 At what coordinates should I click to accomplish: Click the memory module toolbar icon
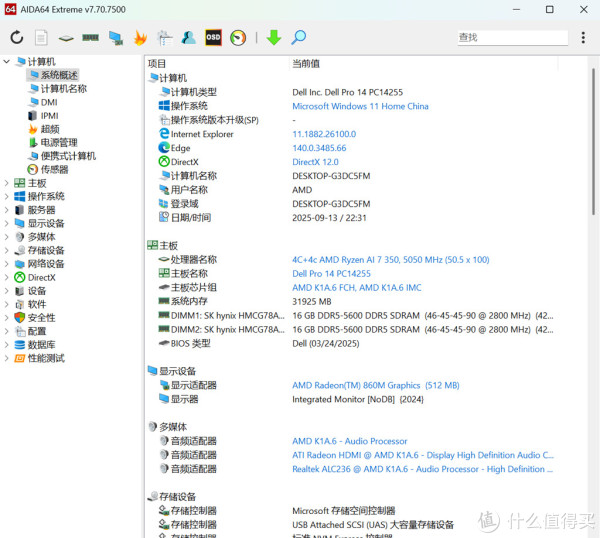(x=90, y=38)
